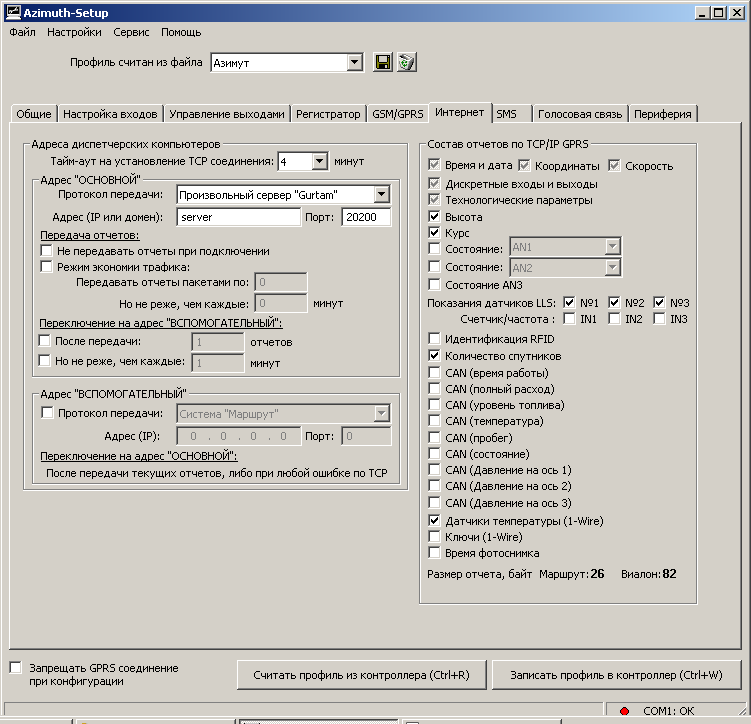Click the save profile floppy disk icon
This screenshot has height=724, width=751.
pos(383,62)
